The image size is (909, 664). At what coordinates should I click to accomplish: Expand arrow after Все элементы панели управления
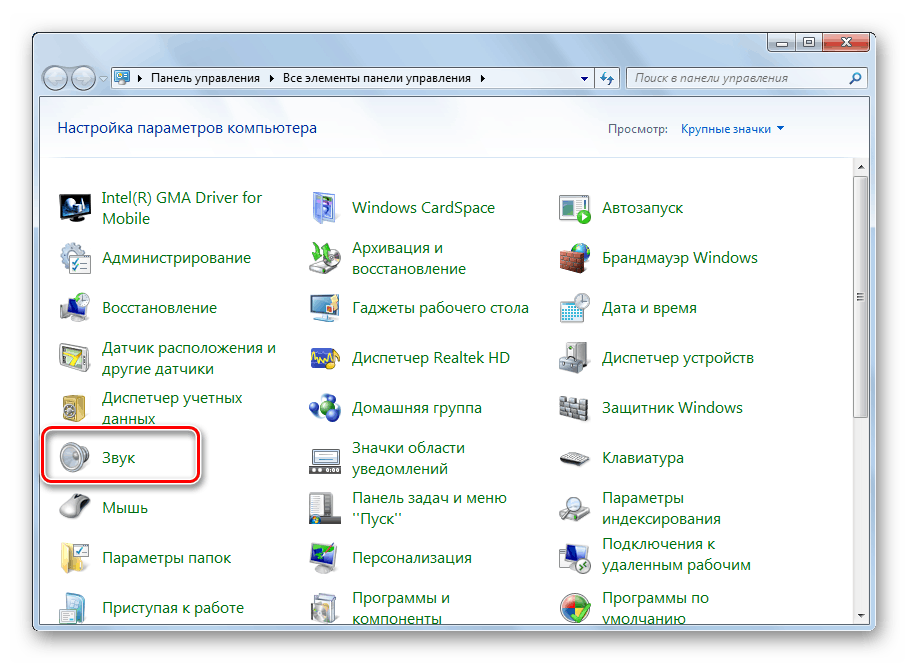[482, 78]
